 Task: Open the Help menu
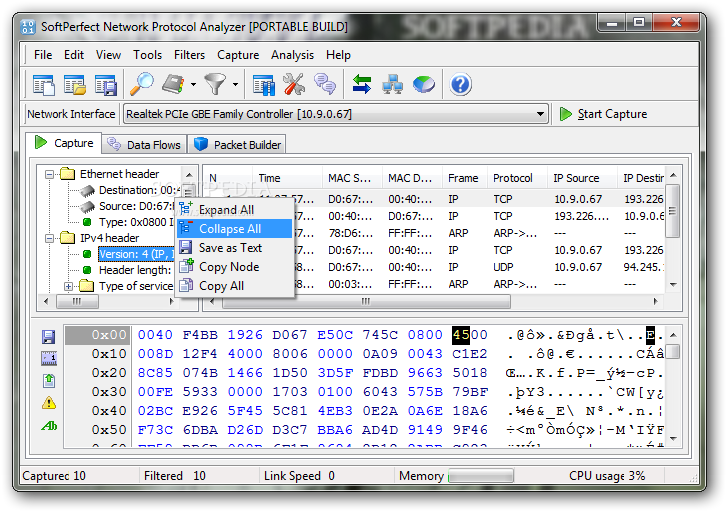pyautogui.click(x=338, y=55)
